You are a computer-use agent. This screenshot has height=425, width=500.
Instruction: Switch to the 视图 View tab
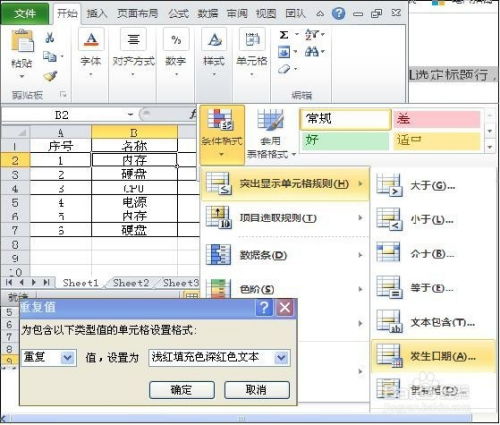[x=266, y=14]
